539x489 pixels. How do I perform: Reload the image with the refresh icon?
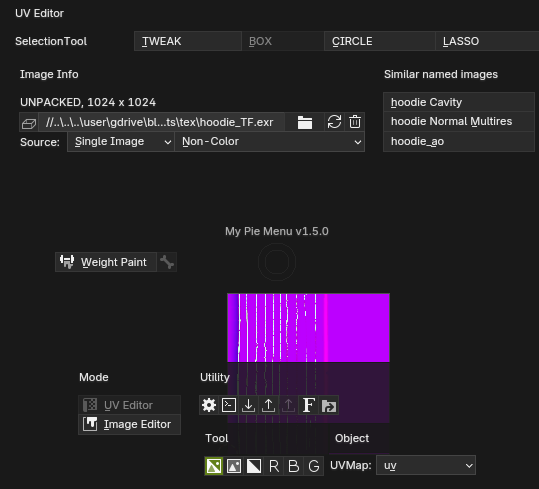coord(334,122)
